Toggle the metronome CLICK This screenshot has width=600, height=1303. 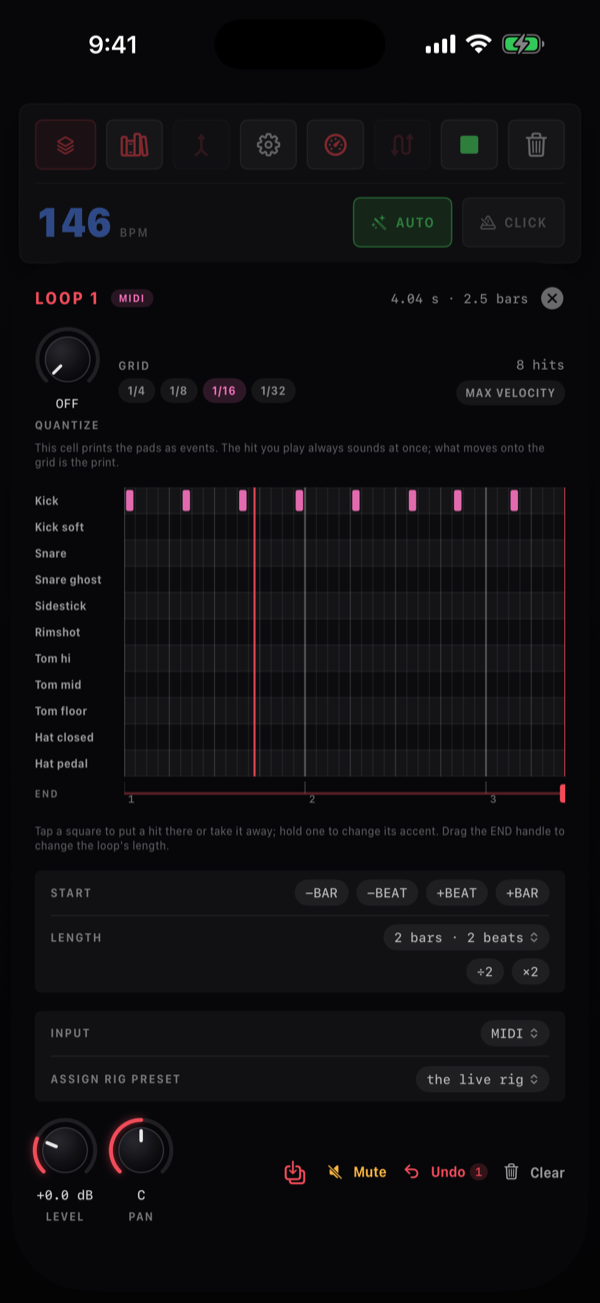point(513,222)
